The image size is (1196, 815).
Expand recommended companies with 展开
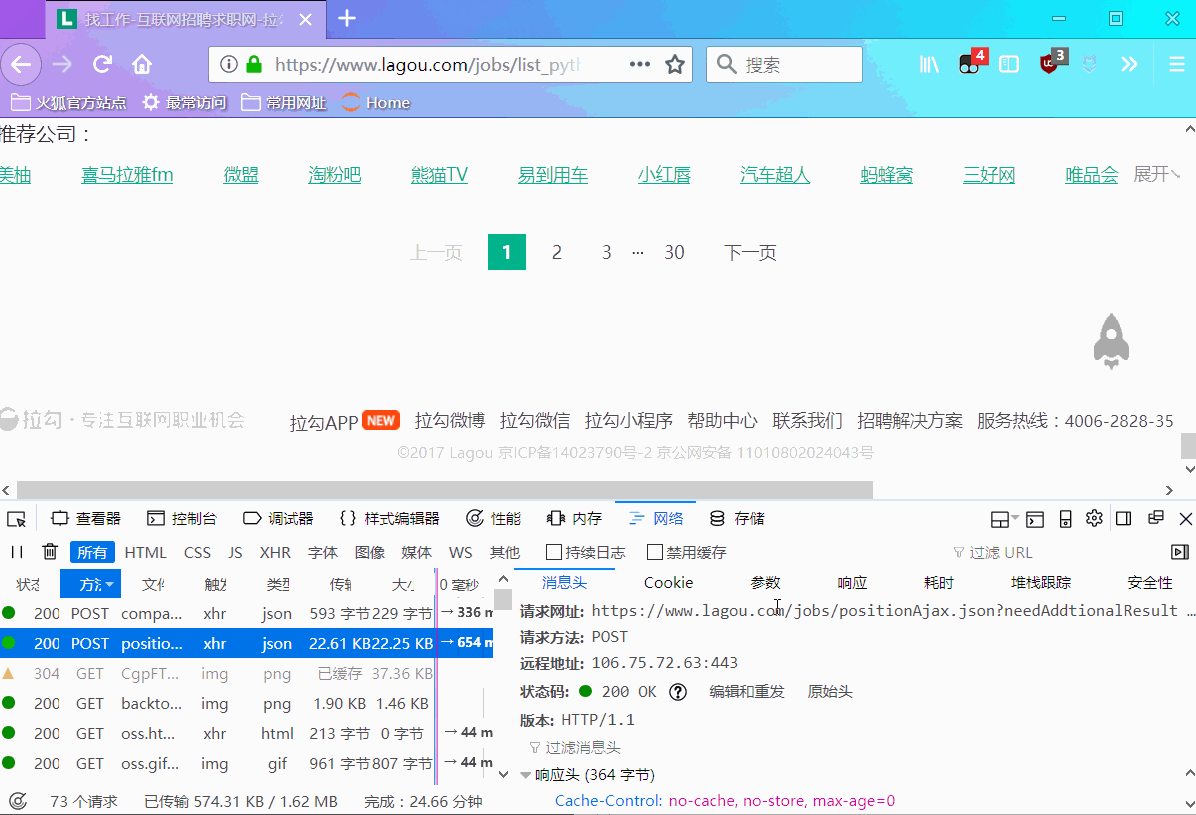point(1156,175)
